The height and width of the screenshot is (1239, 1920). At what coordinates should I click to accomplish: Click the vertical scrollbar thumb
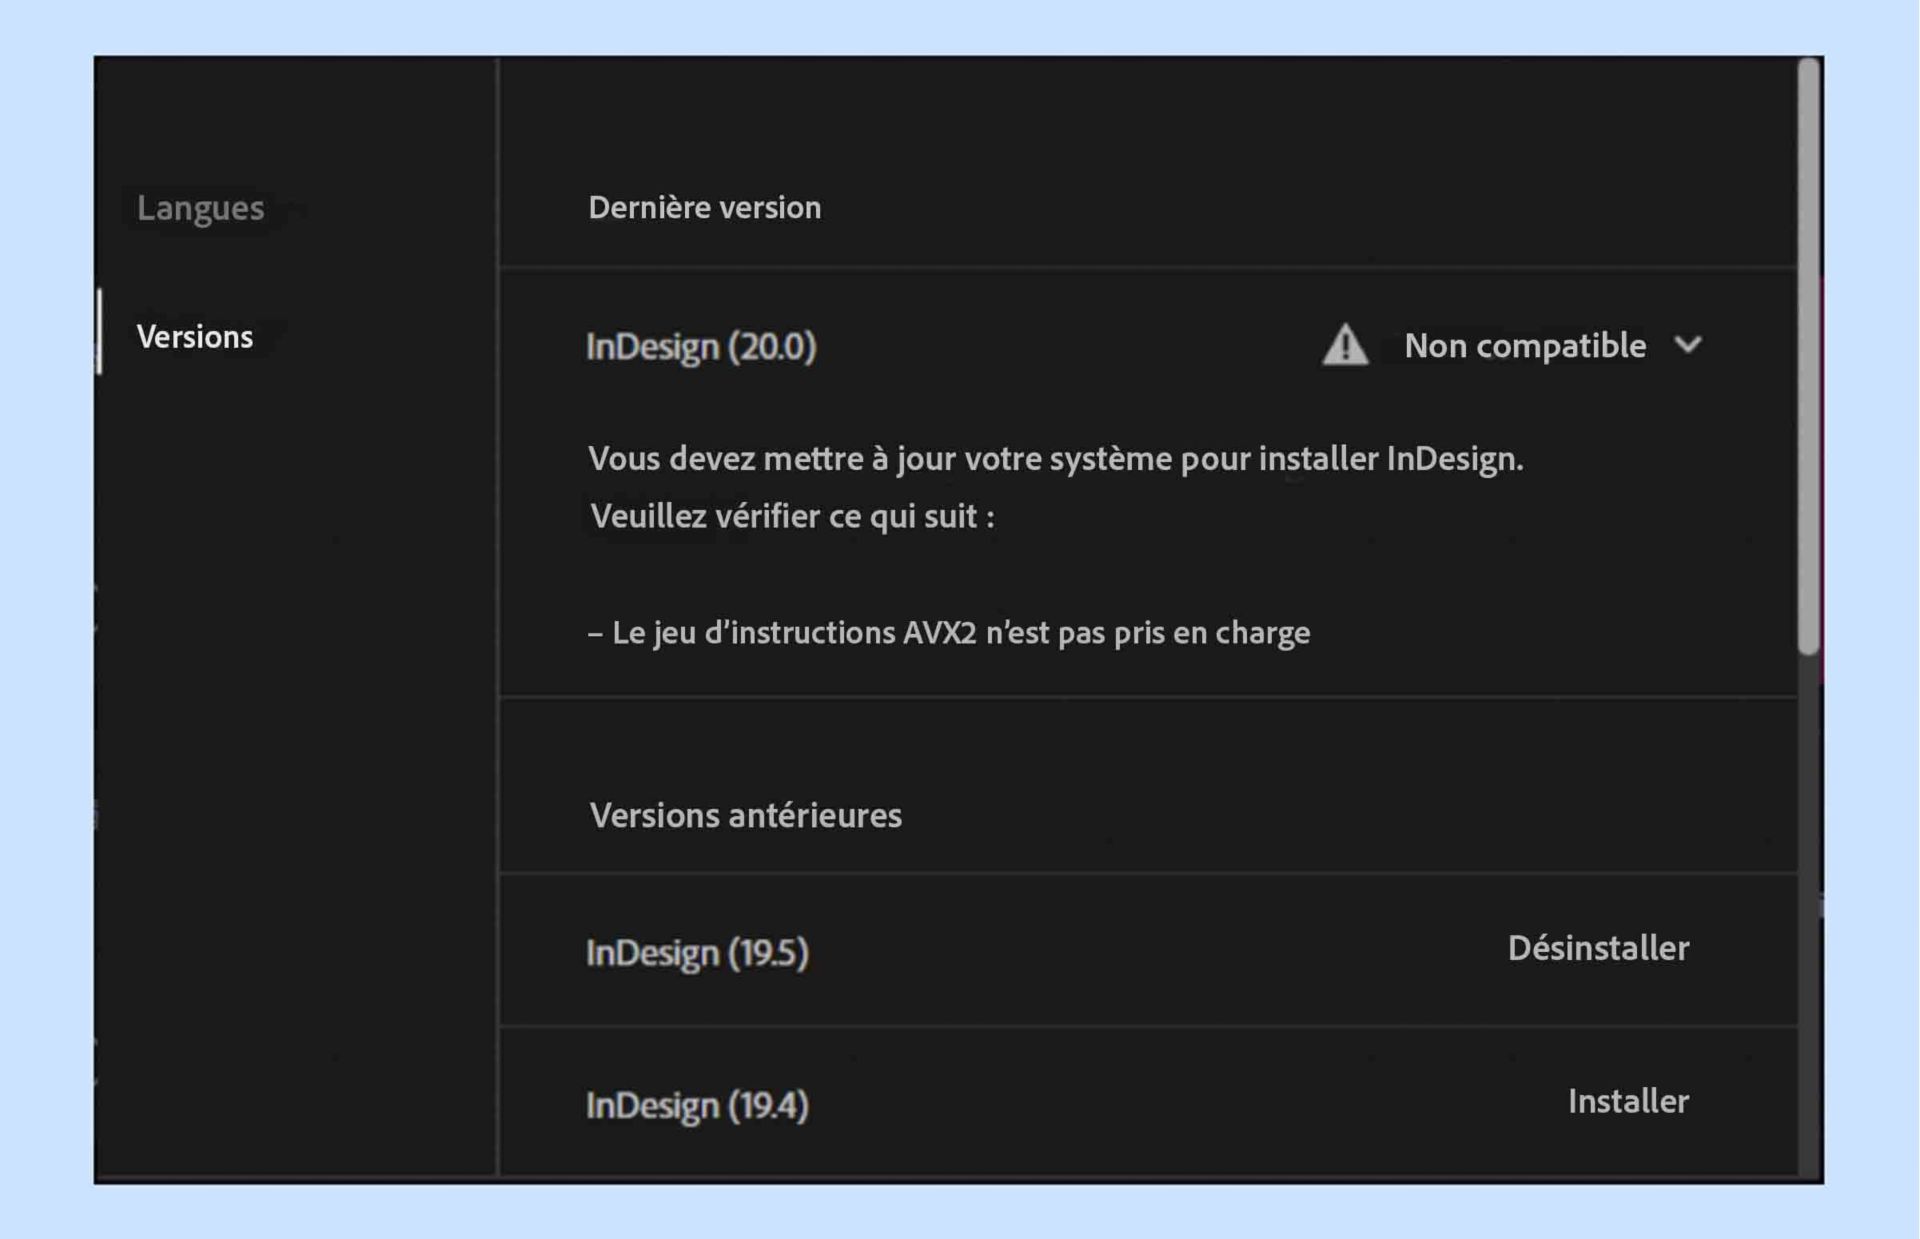[x=1808, y=355]
